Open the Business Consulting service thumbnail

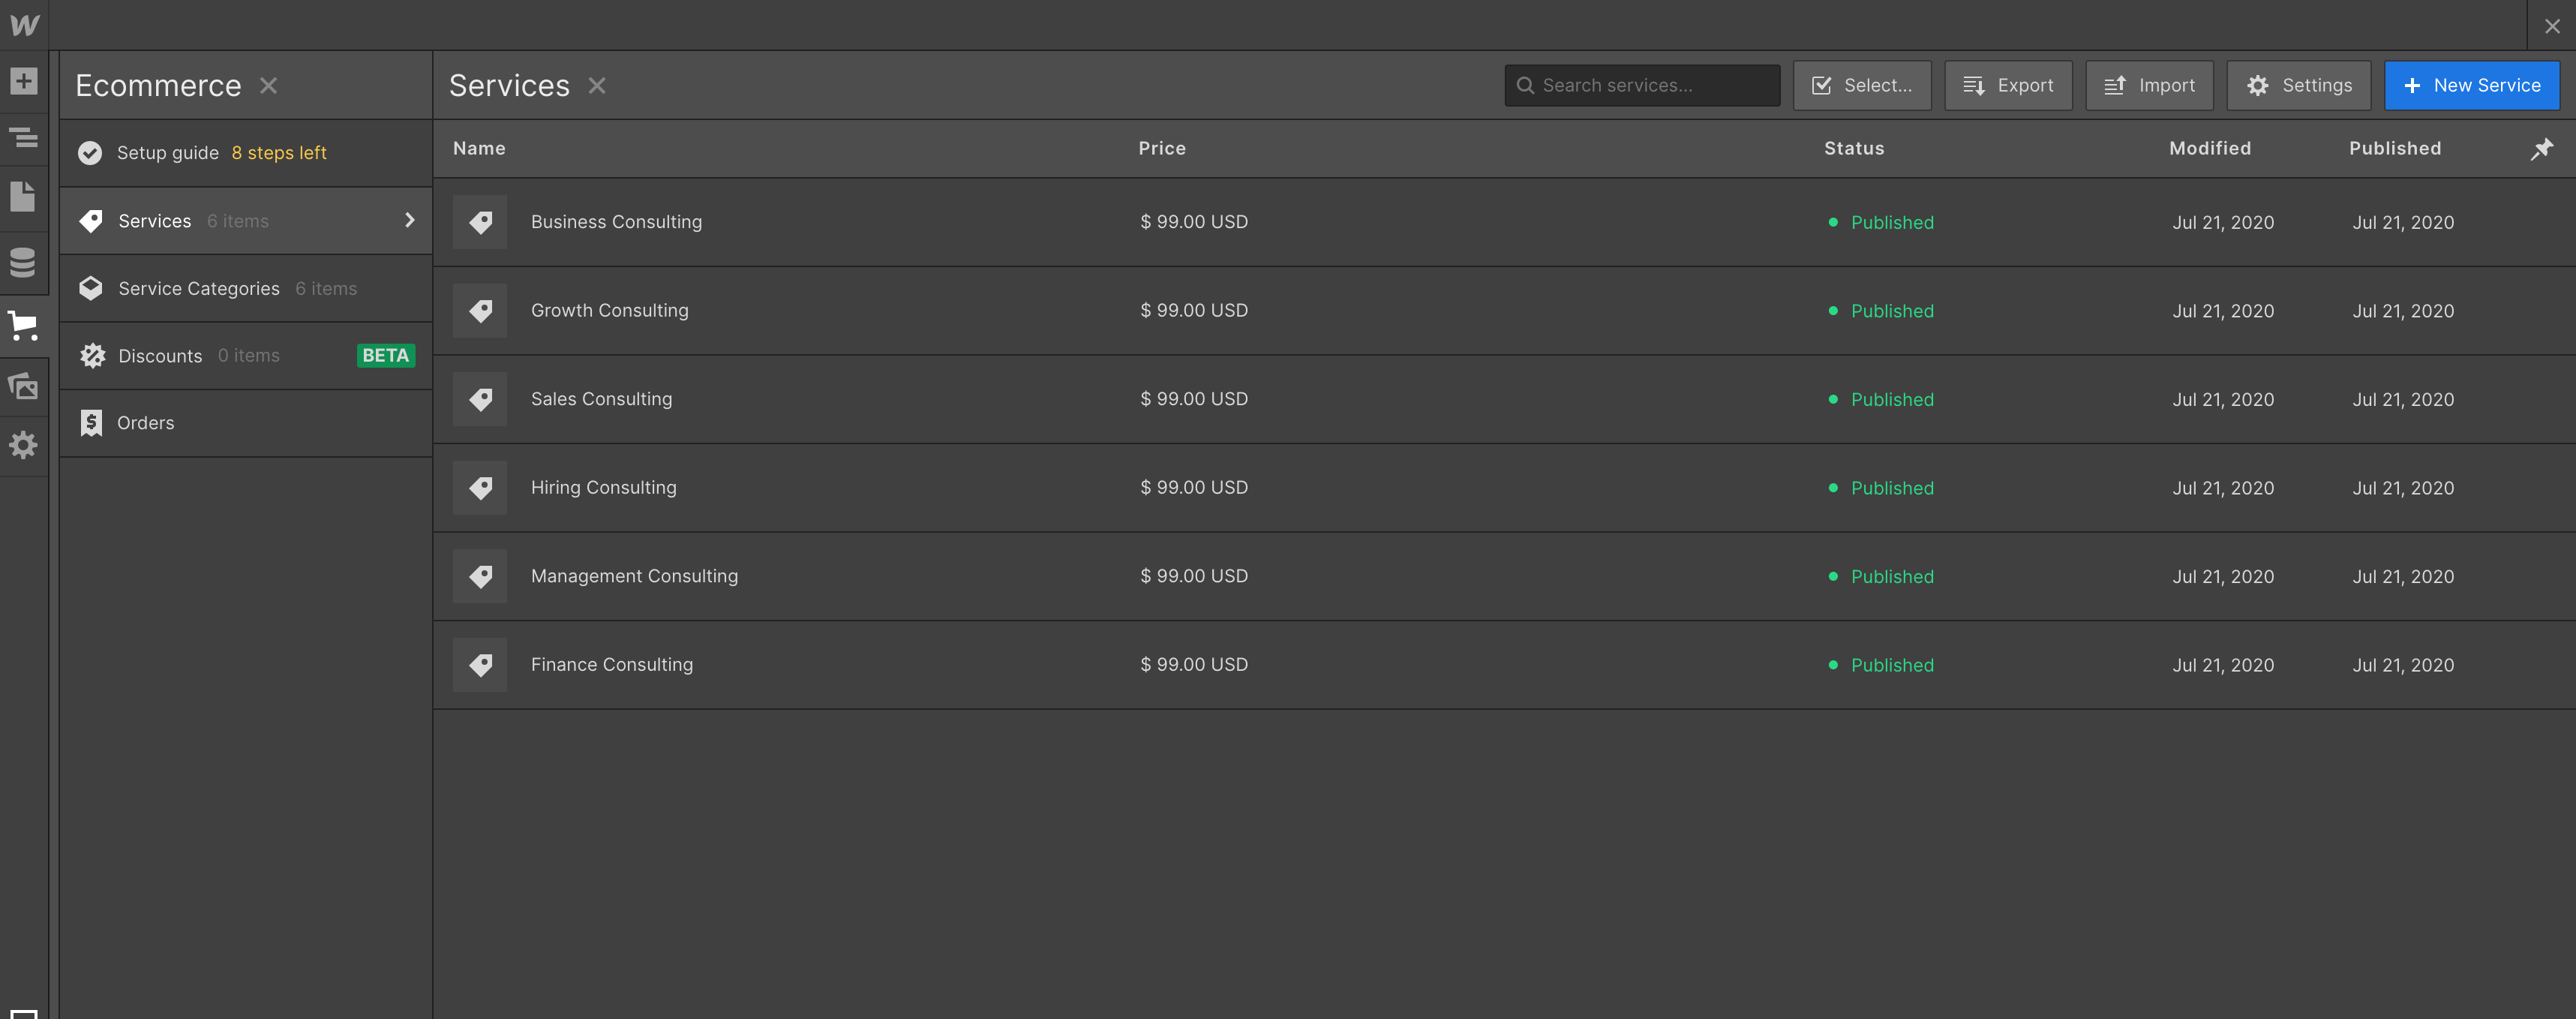tap(480, 222)
